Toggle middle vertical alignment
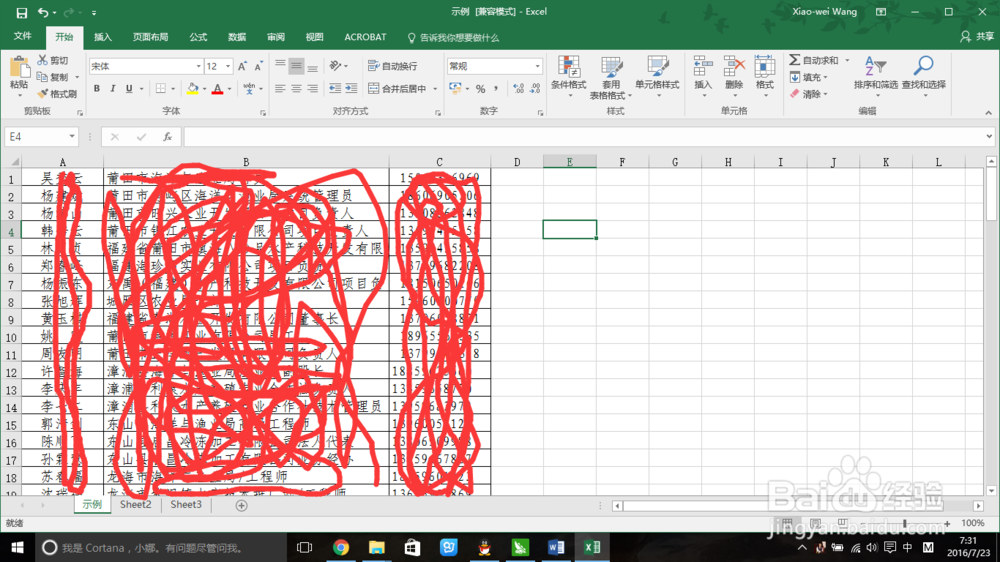The width and height of the screenshot is (1000, 562). click(296, 66)
